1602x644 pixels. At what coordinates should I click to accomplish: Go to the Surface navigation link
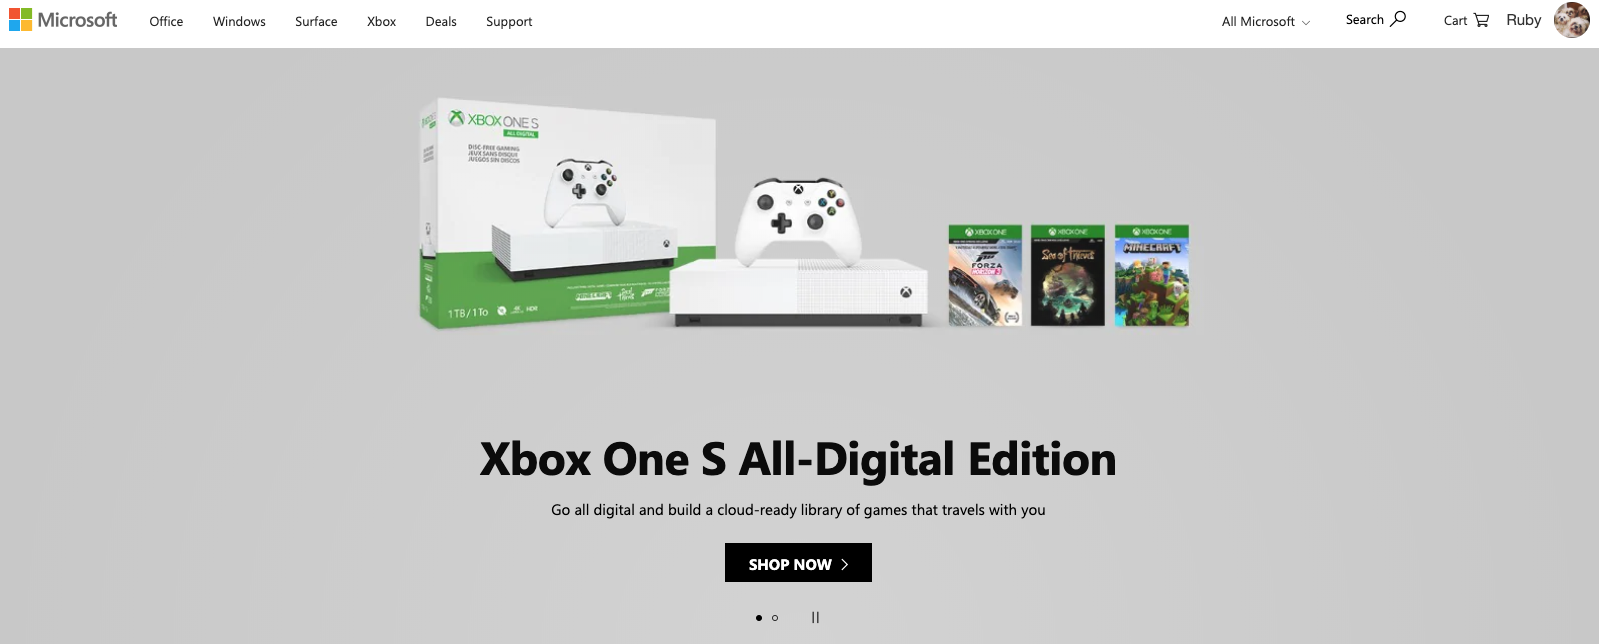(x=316, y=21)
